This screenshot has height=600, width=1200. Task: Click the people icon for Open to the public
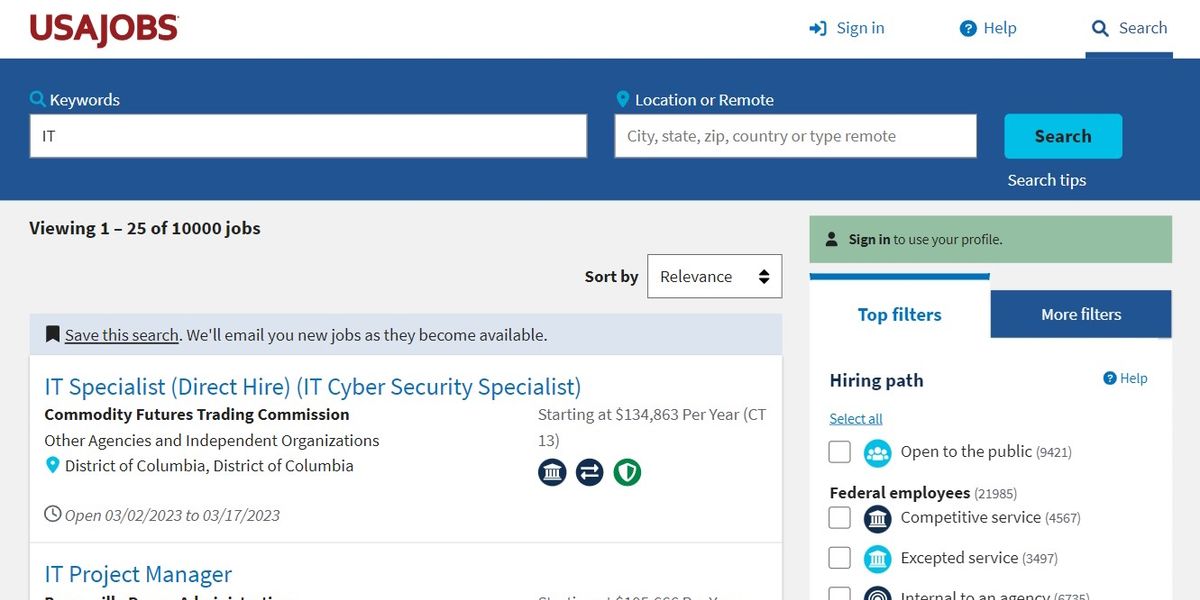pos(877,452)
